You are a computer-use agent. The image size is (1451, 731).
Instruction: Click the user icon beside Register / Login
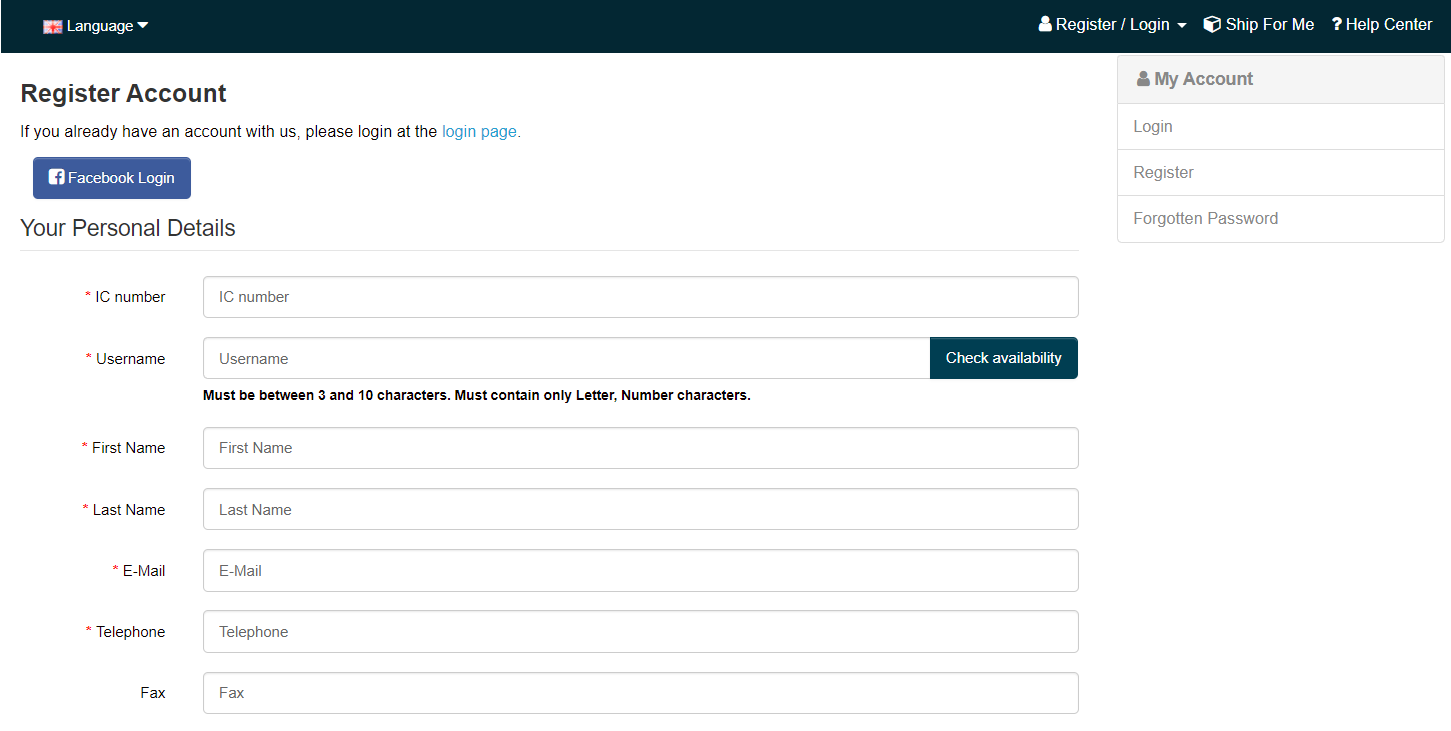[1045, 24]
